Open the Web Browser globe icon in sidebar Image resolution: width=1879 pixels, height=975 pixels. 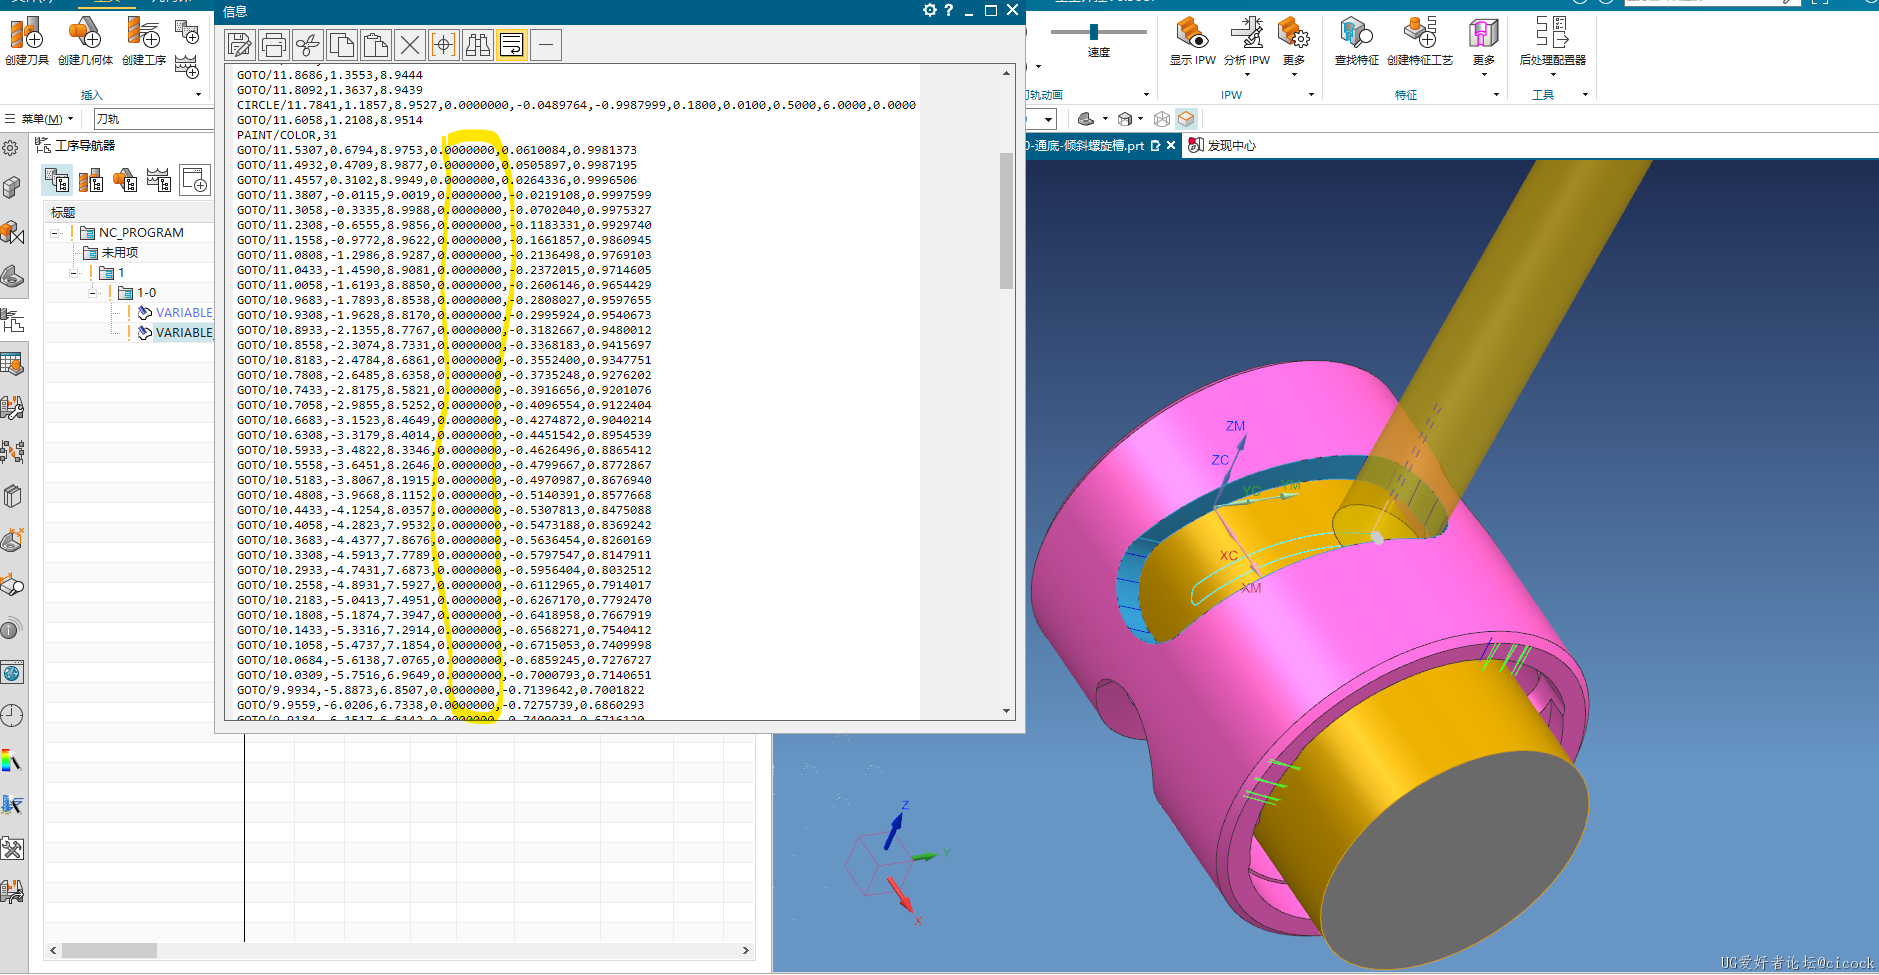12,673
